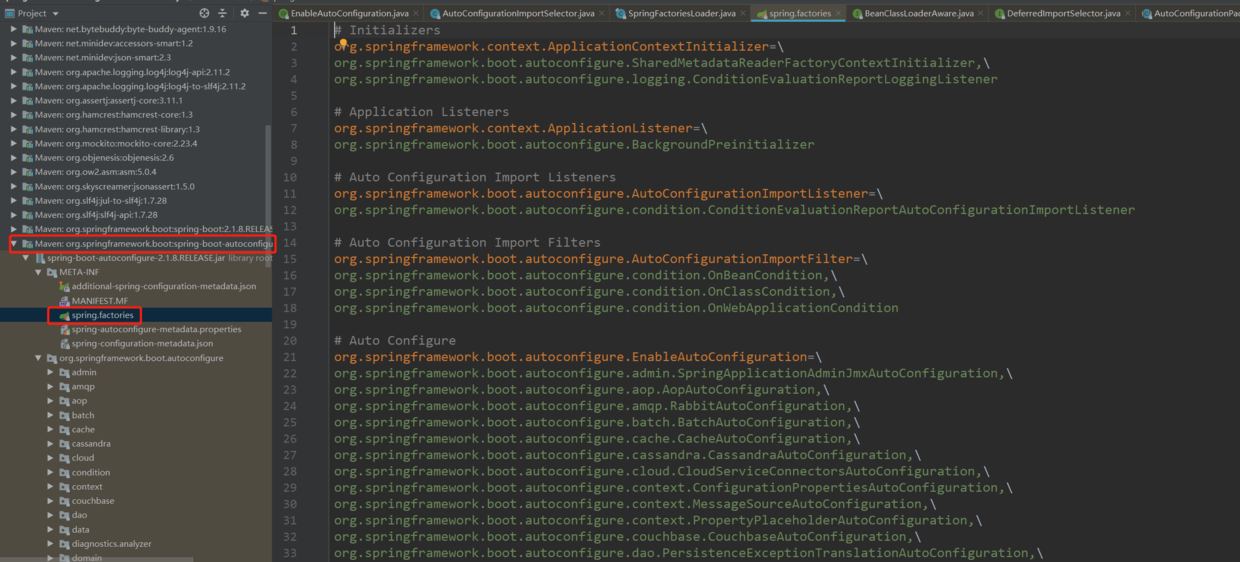Close the EnableAutoConfiguration.java tab
Image resolution: width=1240 pixels, height=562 pixels.
[x=416, y=13]
